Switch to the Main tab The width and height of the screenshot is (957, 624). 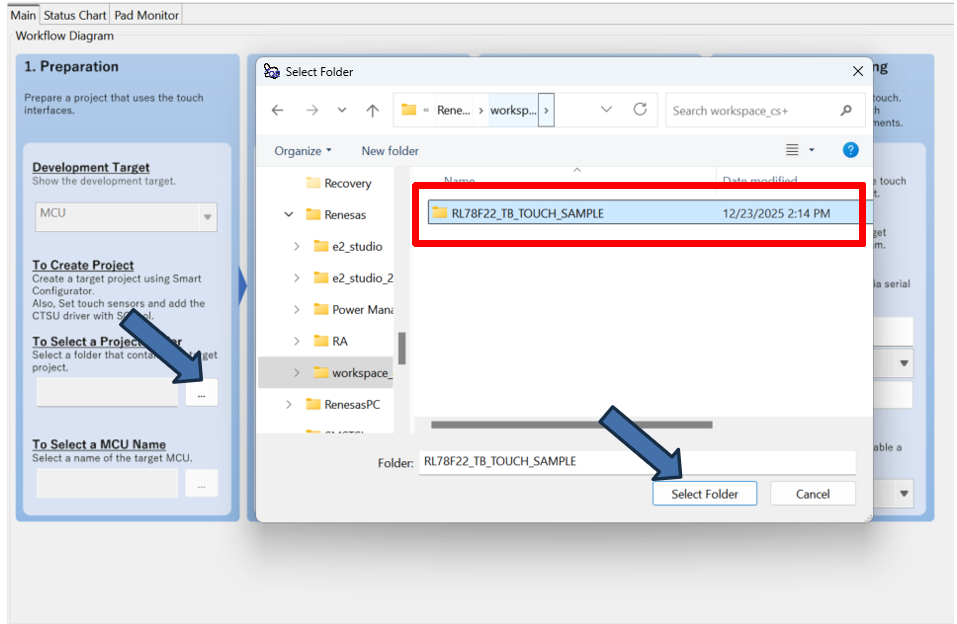click(x=23, y=15)
